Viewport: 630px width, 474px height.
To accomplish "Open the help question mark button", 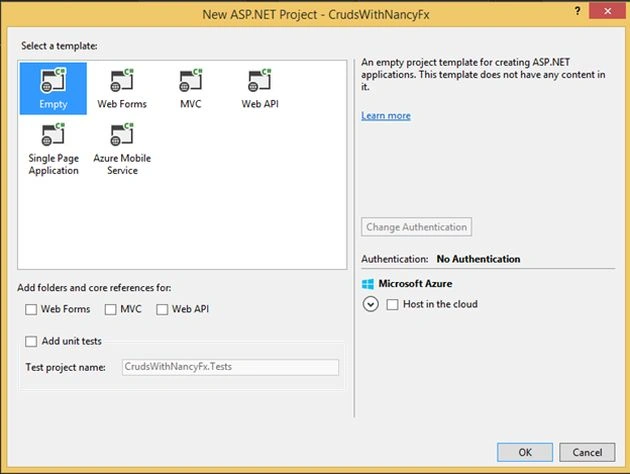I will coord(577,11).
